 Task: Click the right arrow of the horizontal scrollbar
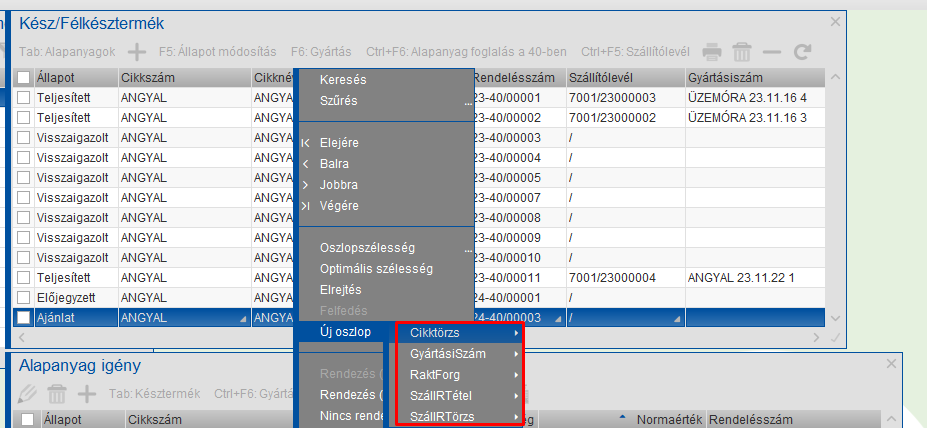[816, 338]
